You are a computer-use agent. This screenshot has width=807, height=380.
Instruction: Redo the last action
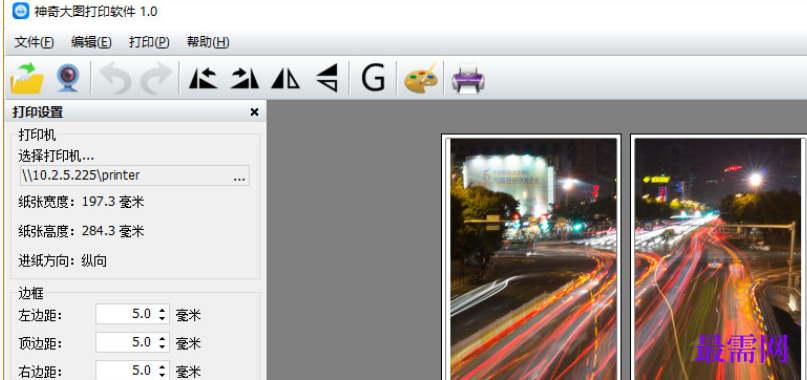click(156, 79)
